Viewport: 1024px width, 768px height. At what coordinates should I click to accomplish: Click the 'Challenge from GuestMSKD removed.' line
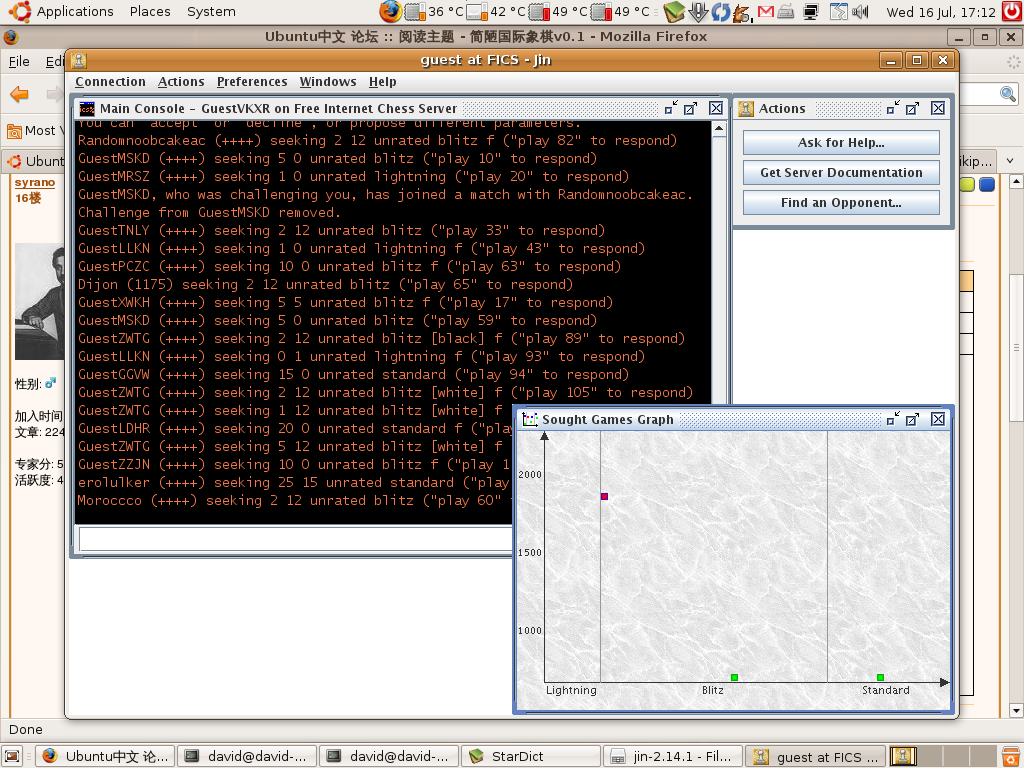click(209, 213)
